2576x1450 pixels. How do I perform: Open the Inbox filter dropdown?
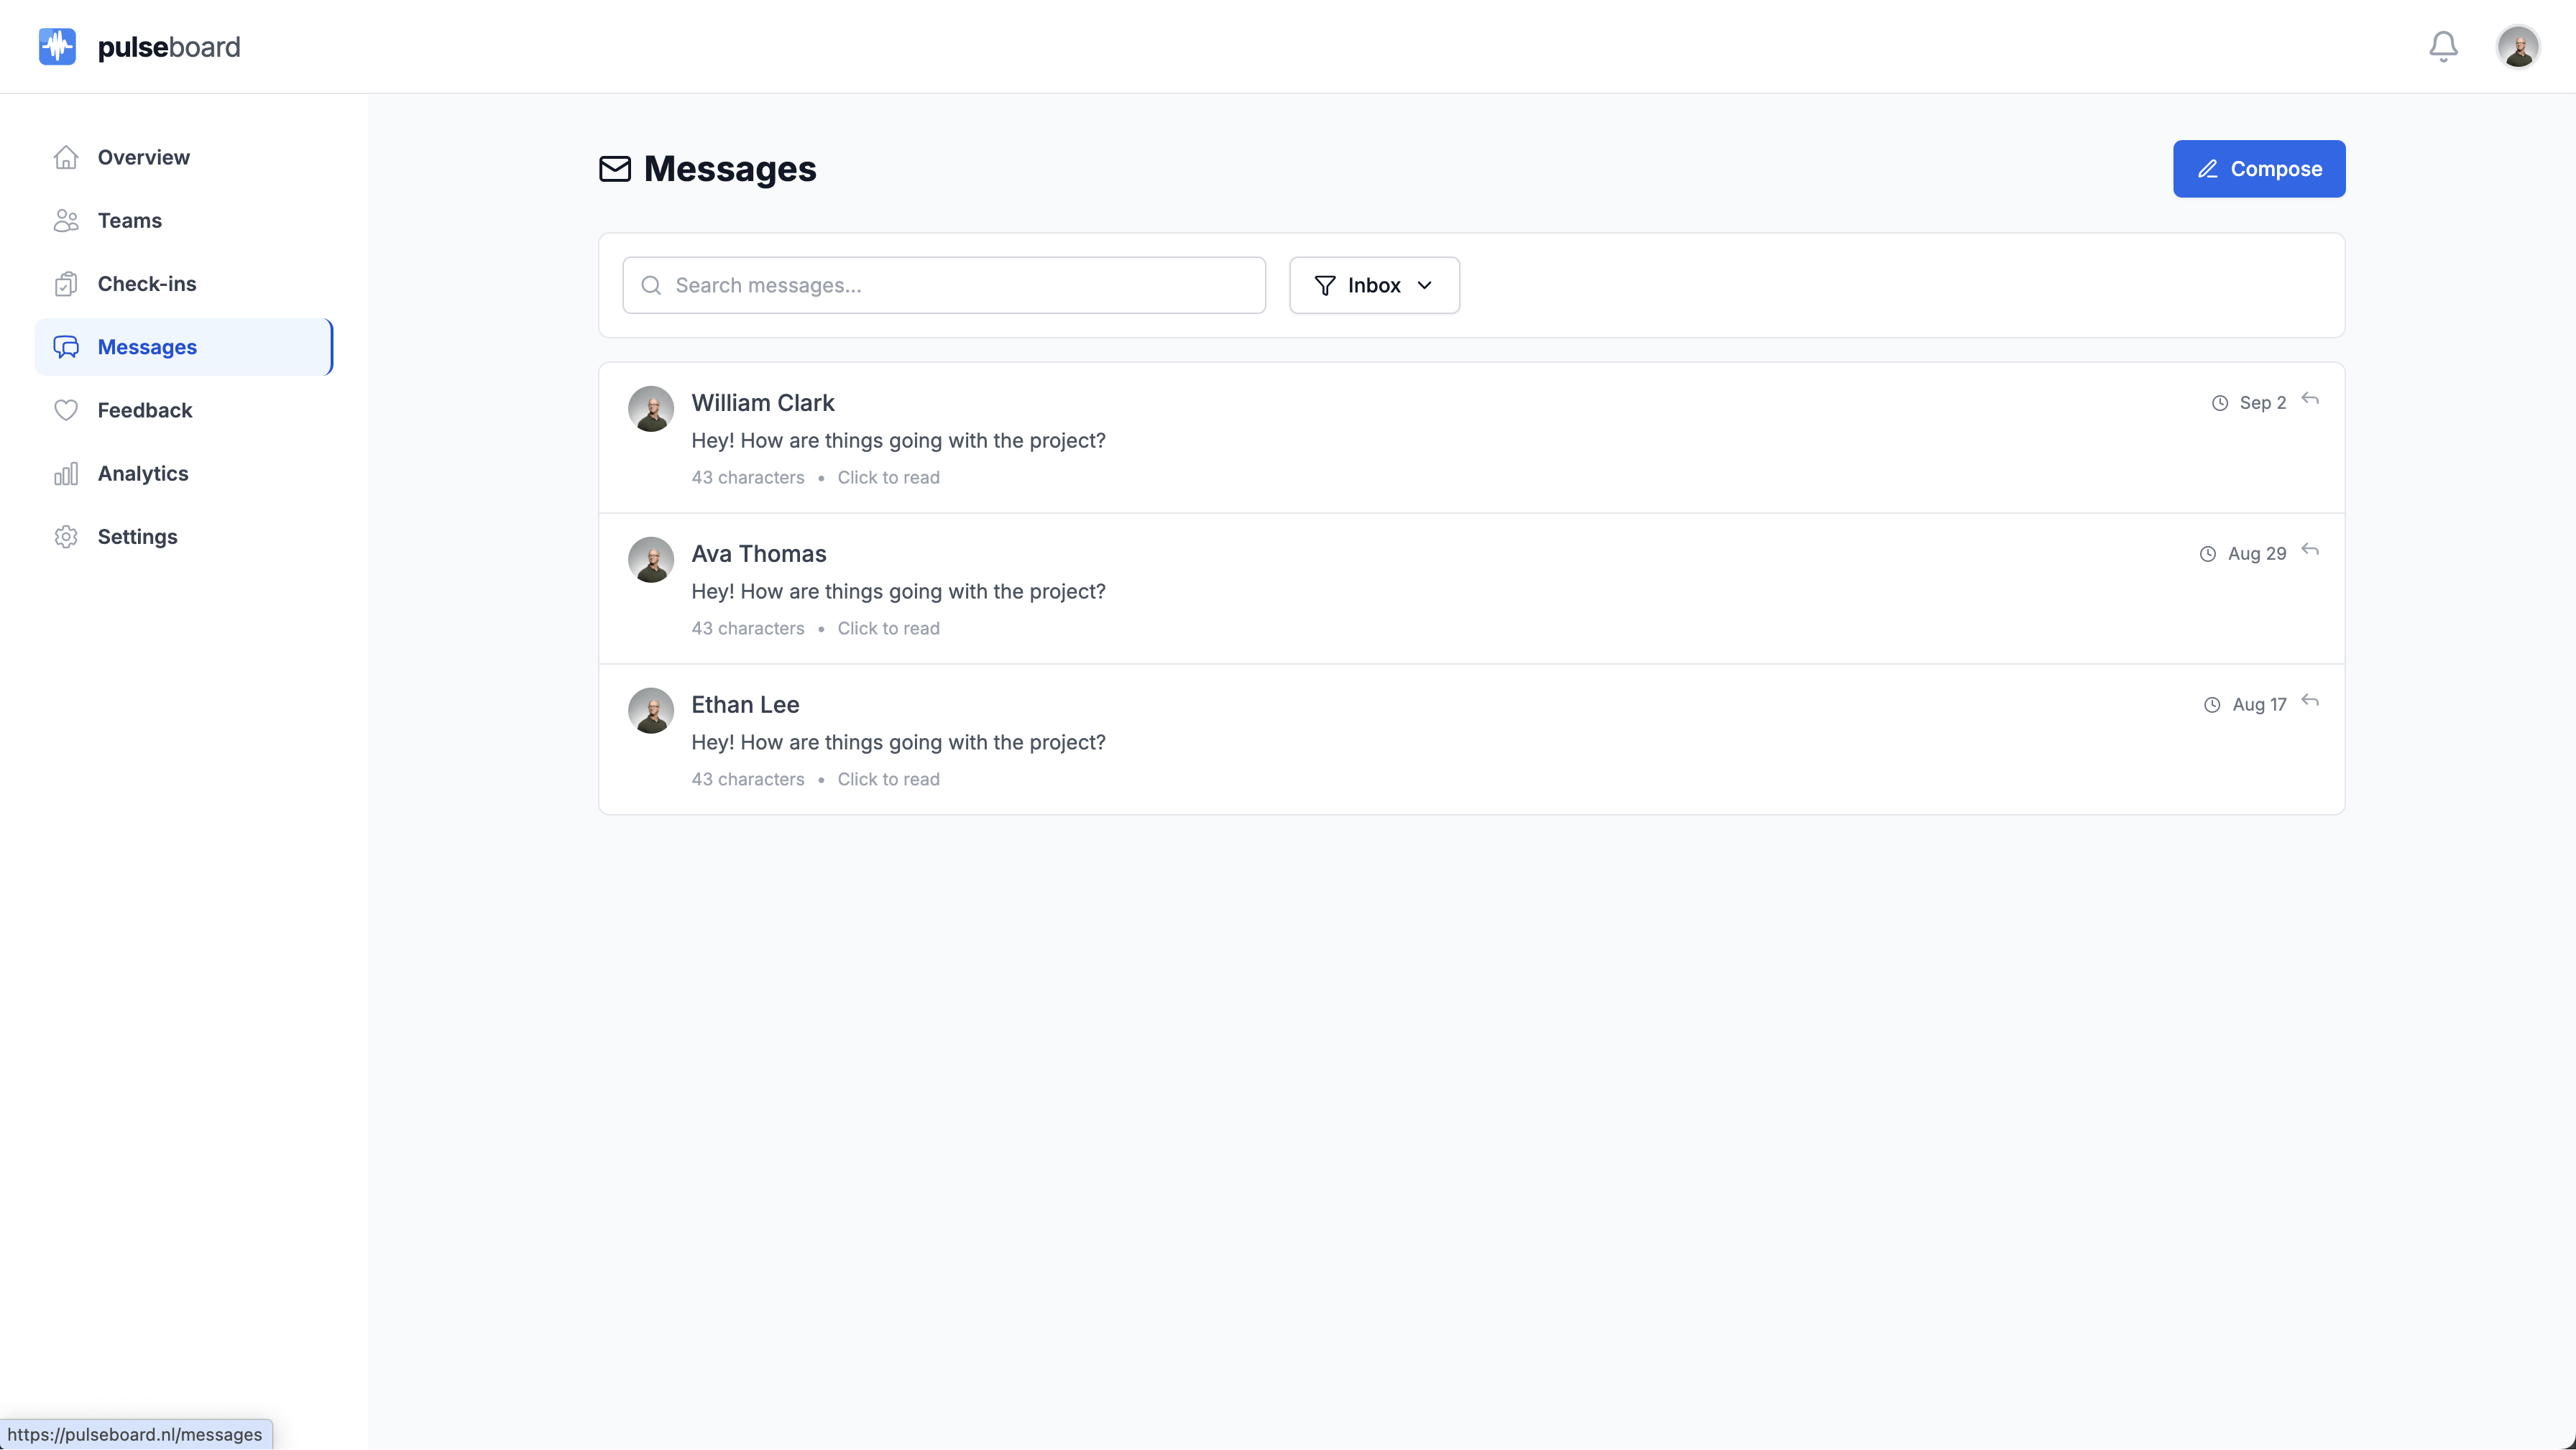pos(1374,285)
